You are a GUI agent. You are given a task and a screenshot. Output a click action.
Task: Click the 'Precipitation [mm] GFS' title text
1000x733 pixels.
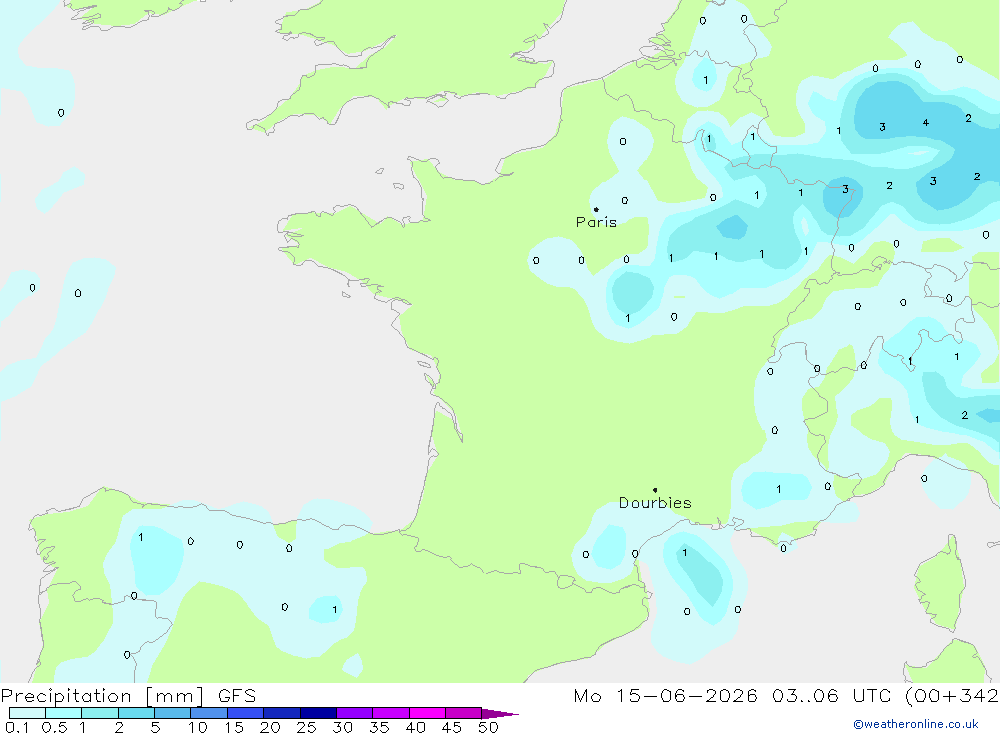(128, 695)
